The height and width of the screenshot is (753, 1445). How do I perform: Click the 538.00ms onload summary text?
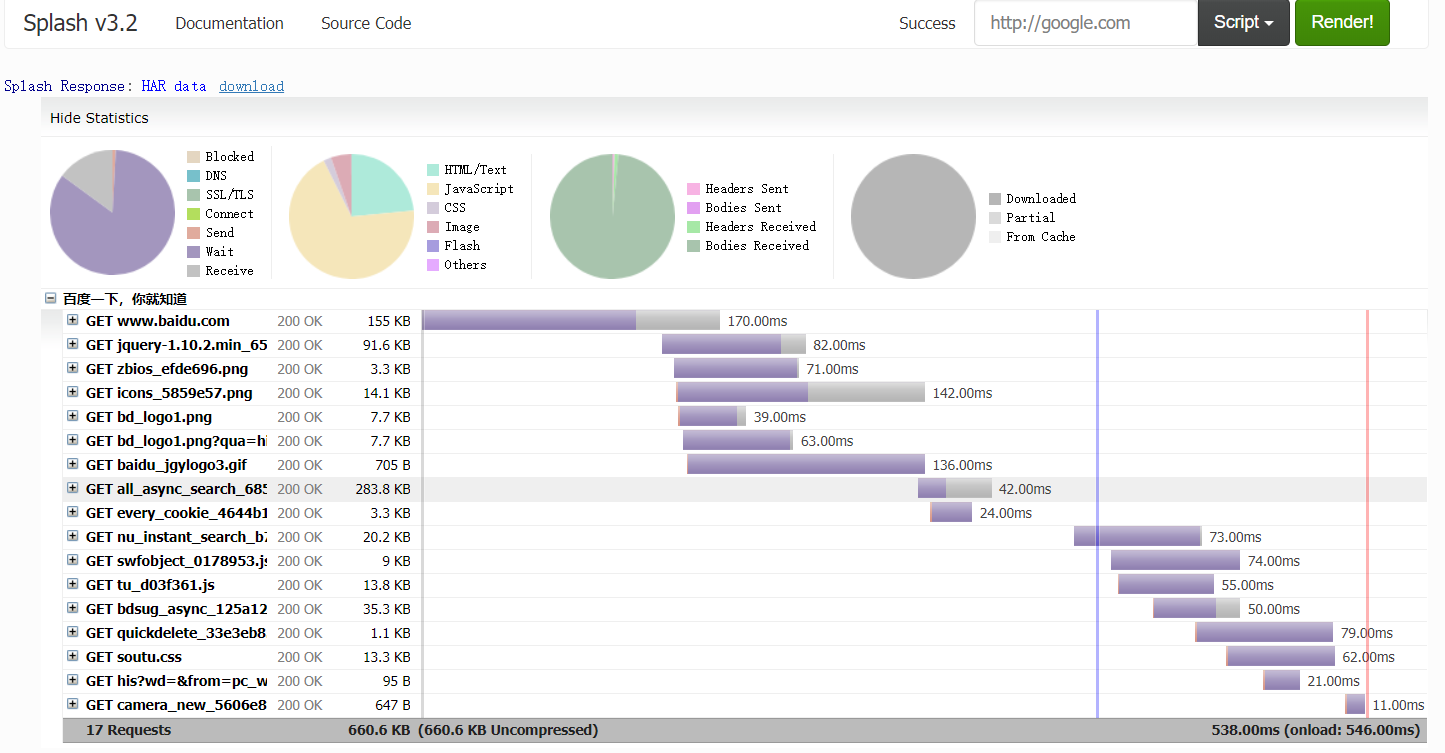(1316, 730)
